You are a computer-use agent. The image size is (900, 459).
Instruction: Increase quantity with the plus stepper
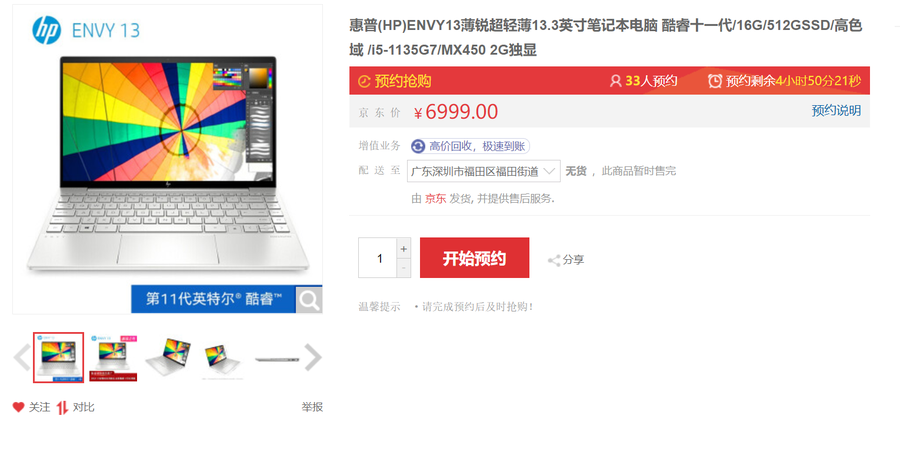click(404, 248)
